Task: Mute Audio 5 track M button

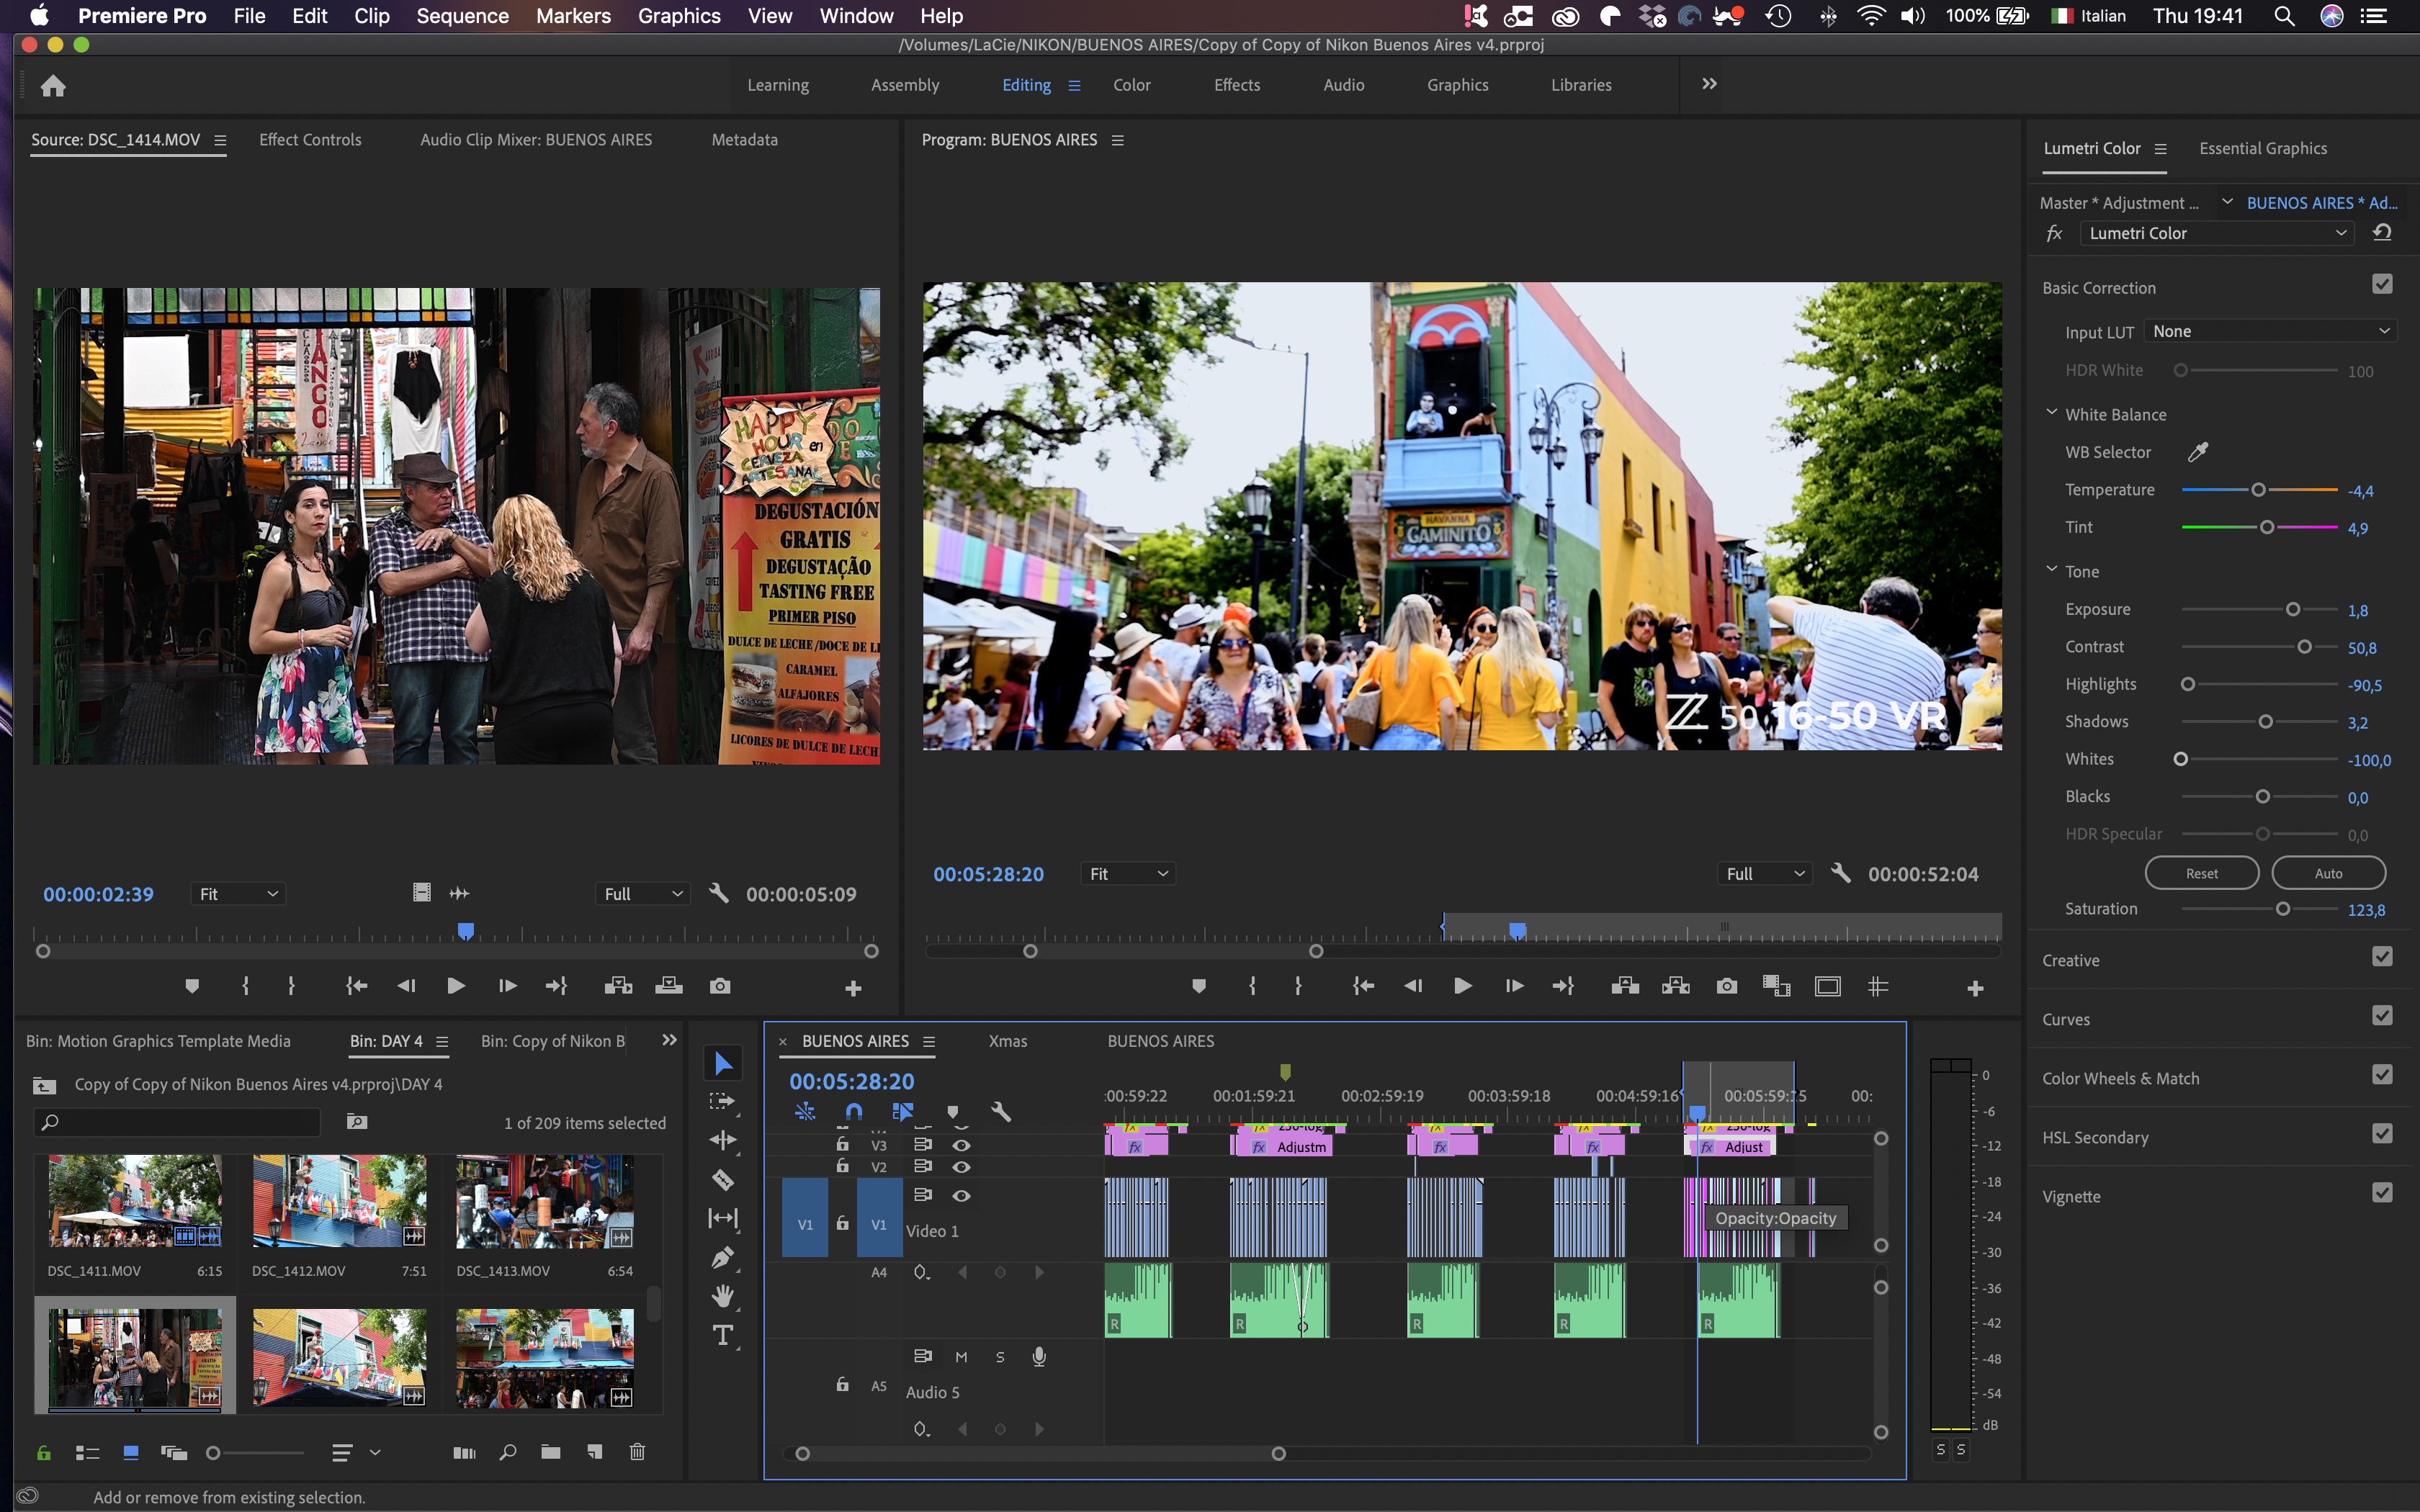Action: tap(961, 1357)
